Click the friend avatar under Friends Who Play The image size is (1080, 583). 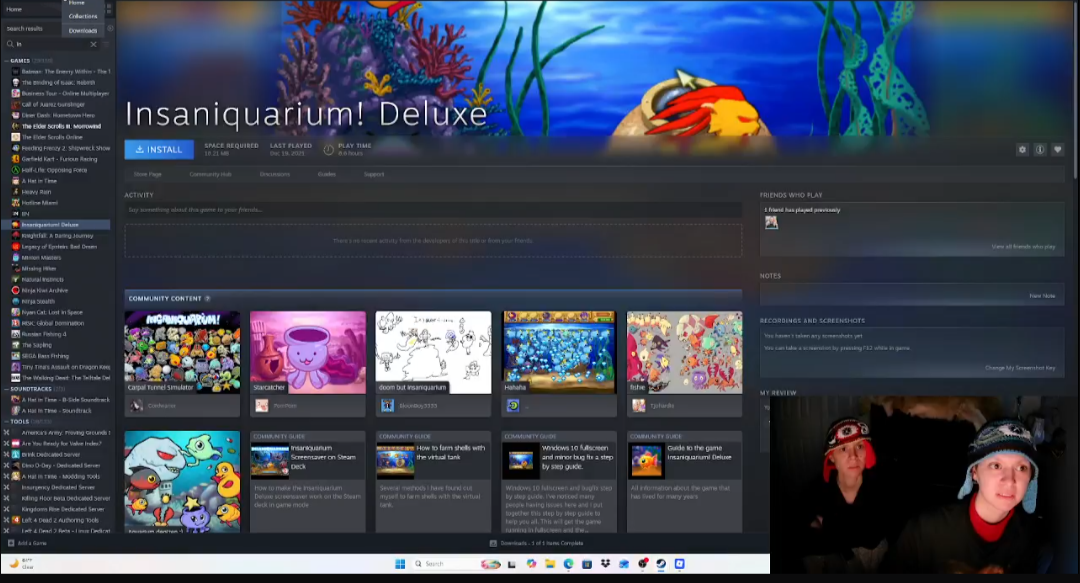pos(771,222)
